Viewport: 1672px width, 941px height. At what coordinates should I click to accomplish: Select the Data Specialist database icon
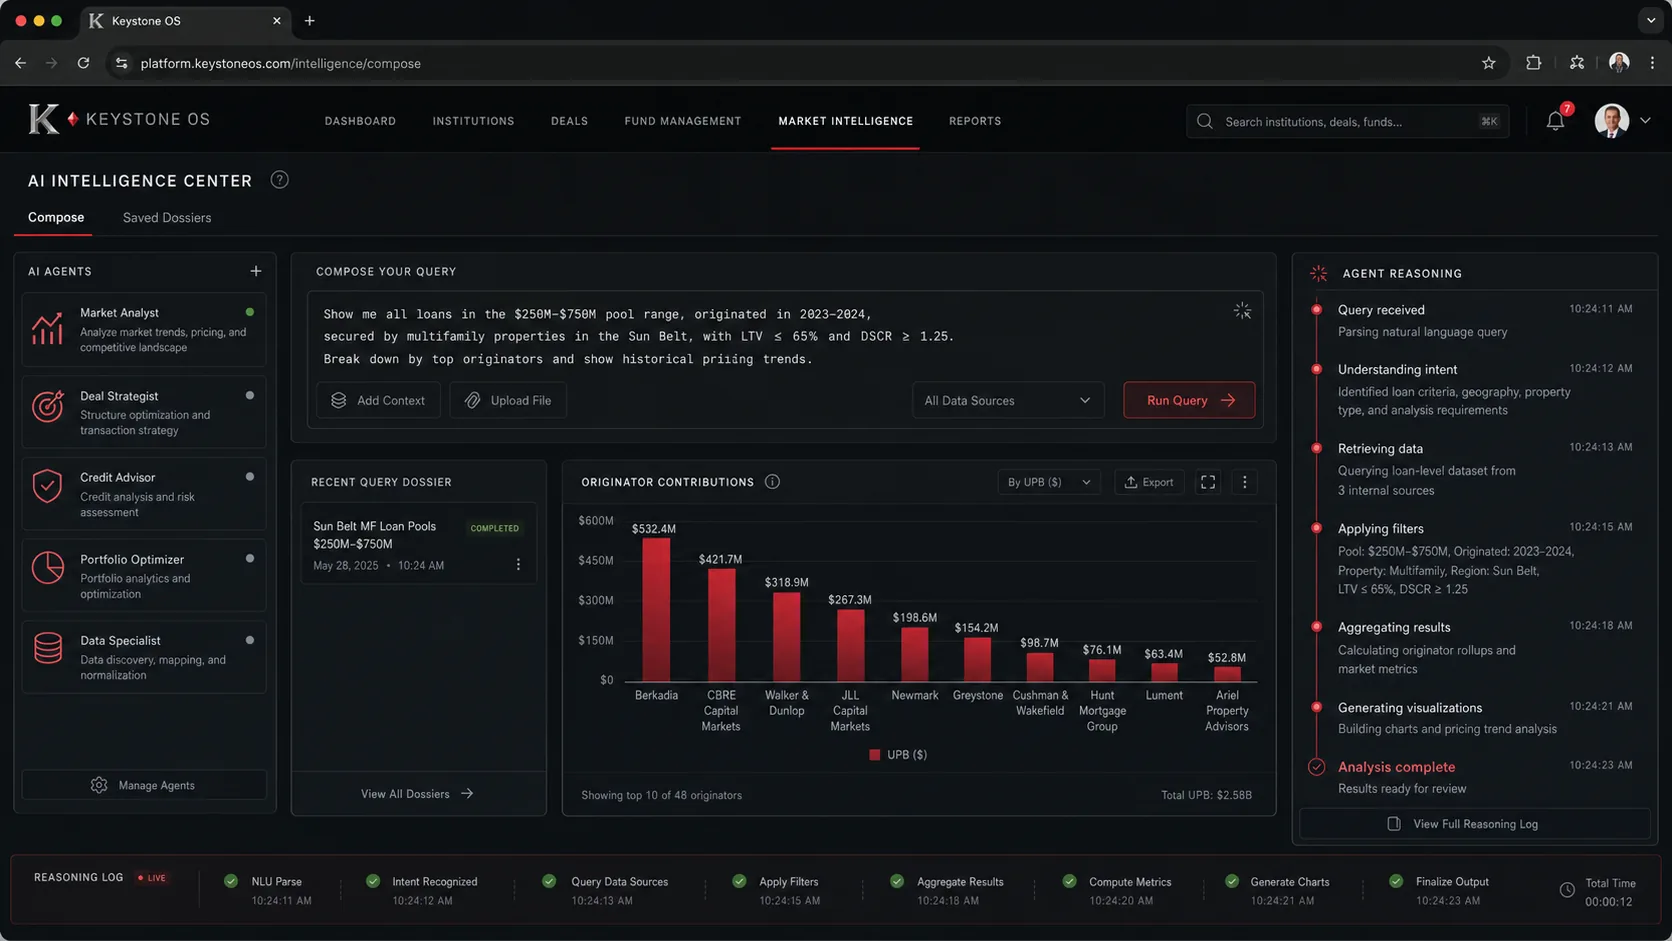pos(47,648)
